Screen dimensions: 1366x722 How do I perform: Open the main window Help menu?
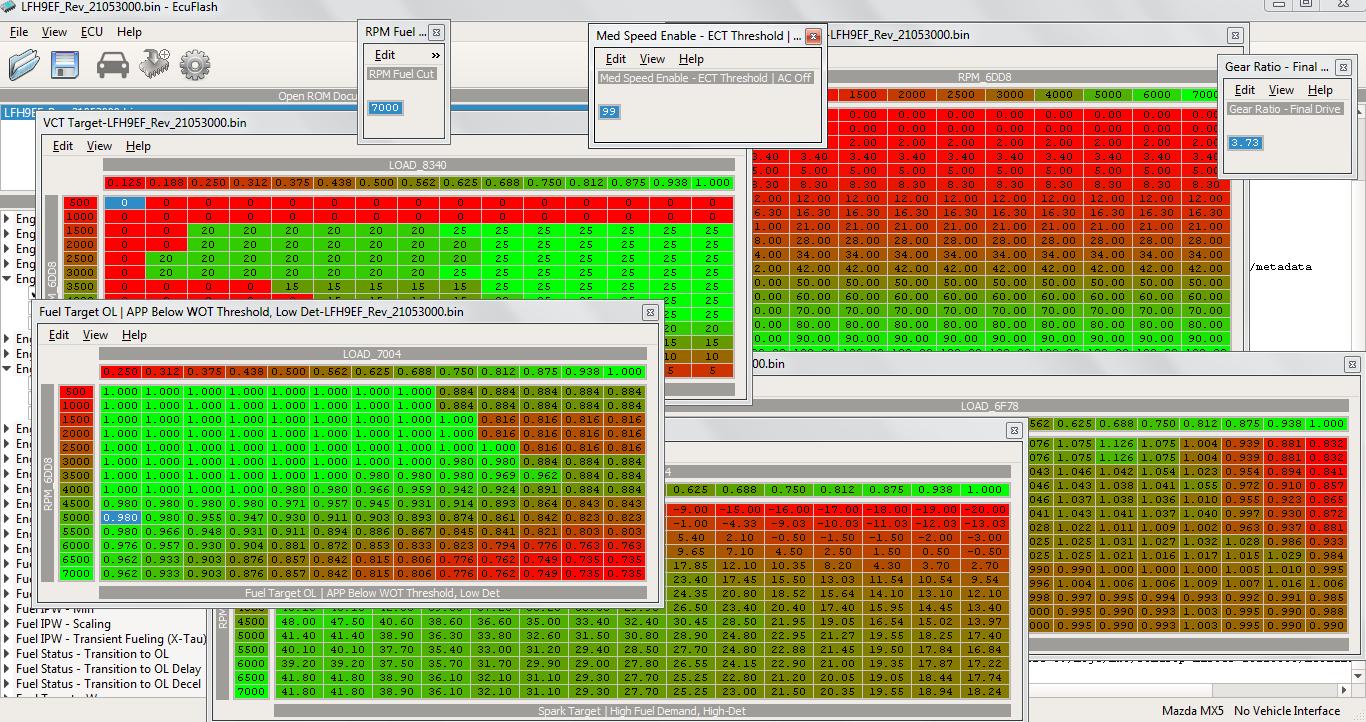129,32
